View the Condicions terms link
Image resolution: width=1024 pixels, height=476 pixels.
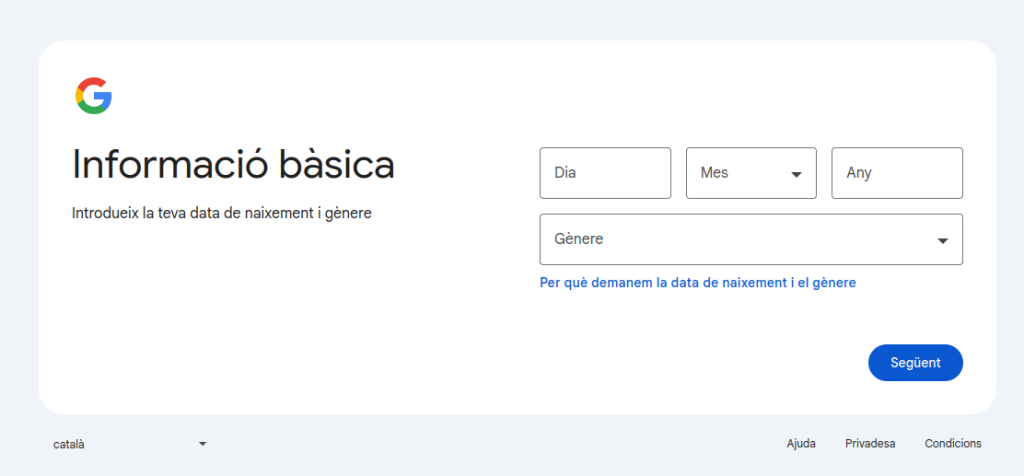[953, 443]
